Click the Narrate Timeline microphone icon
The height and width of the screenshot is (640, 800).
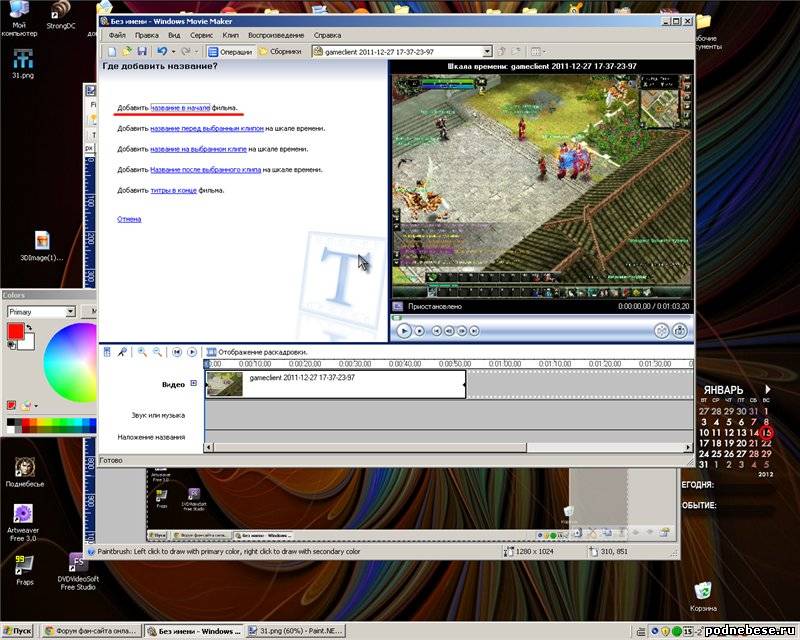click(122, 352)
